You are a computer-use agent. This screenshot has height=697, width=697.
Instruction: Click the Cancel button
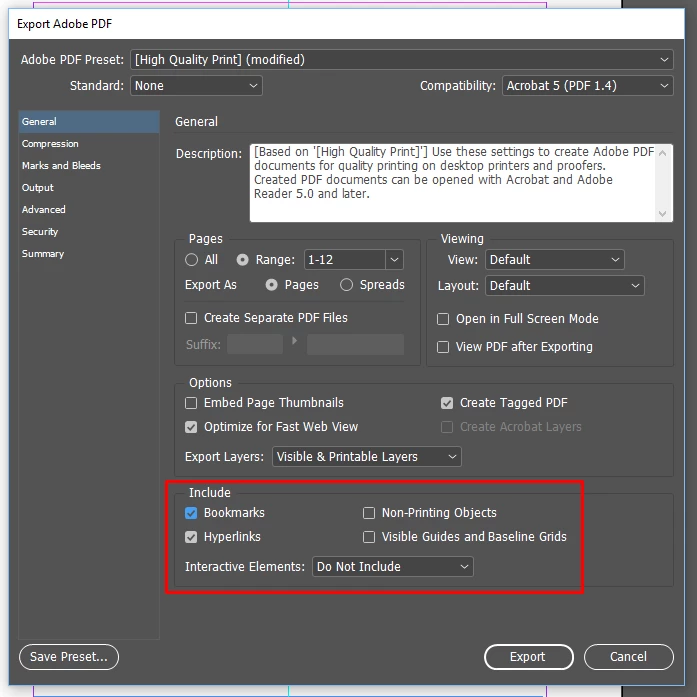[629, 657]
